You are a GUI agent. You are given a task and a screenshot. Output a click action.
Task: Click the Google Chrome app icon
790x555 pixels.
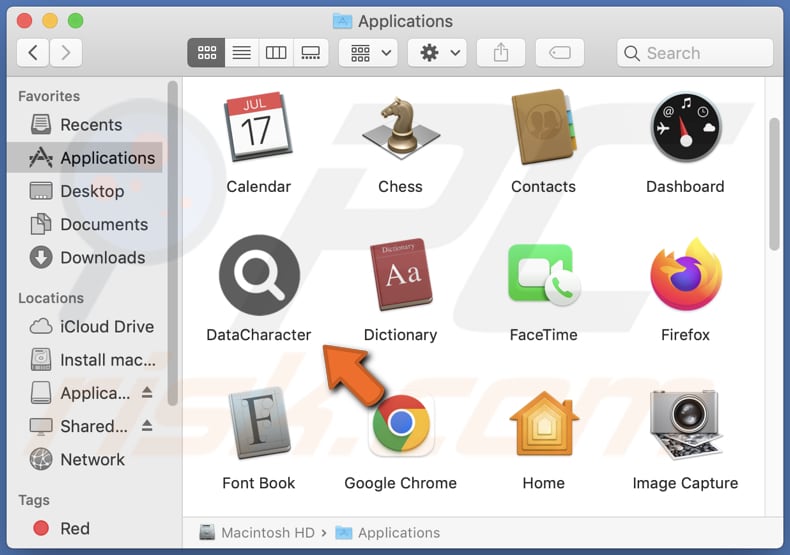pos(401,423)
